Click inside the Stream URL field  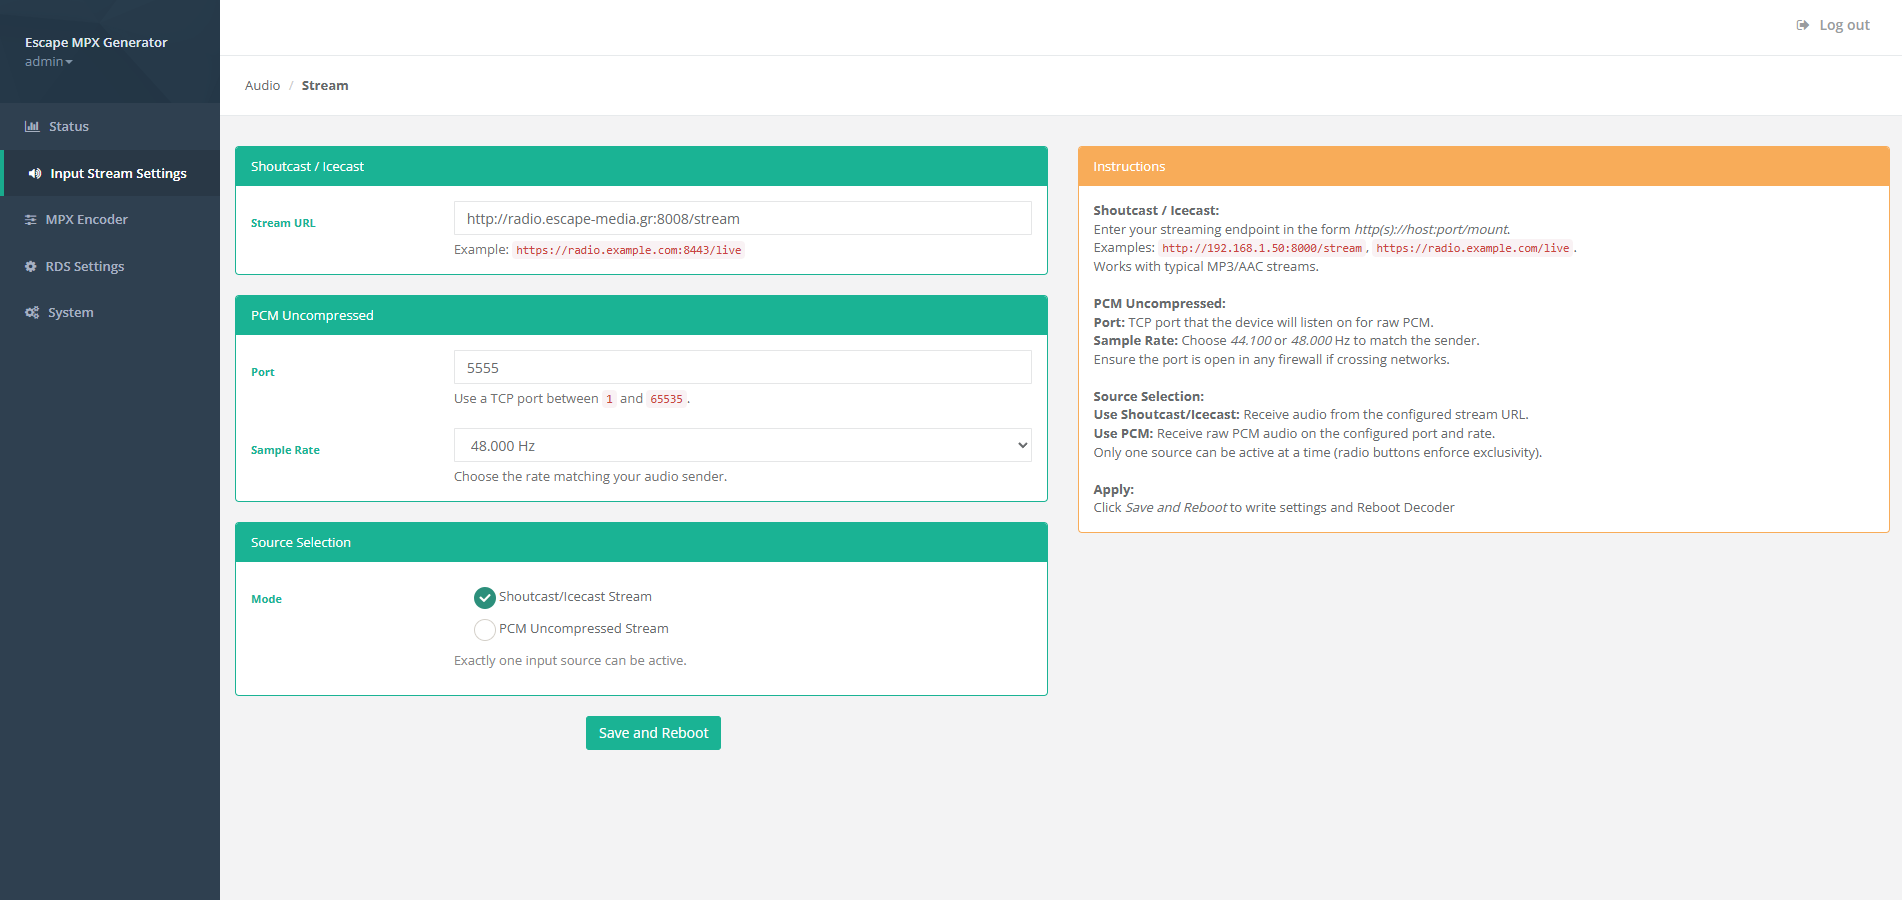742,218
